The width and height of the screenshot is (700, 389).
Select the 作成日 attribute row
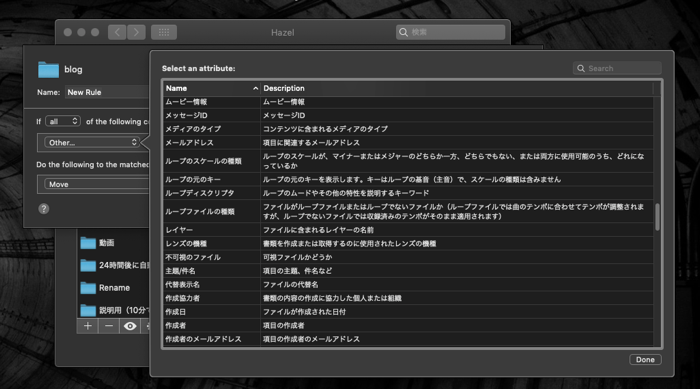[x=408, y=312]
